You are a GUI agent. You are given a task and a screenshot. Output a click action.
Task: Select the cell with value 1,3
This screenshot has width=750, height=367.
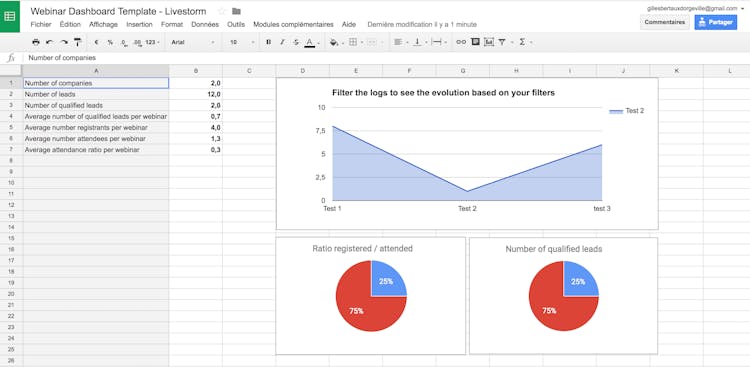pyautogui.click(x=196, y=139)
